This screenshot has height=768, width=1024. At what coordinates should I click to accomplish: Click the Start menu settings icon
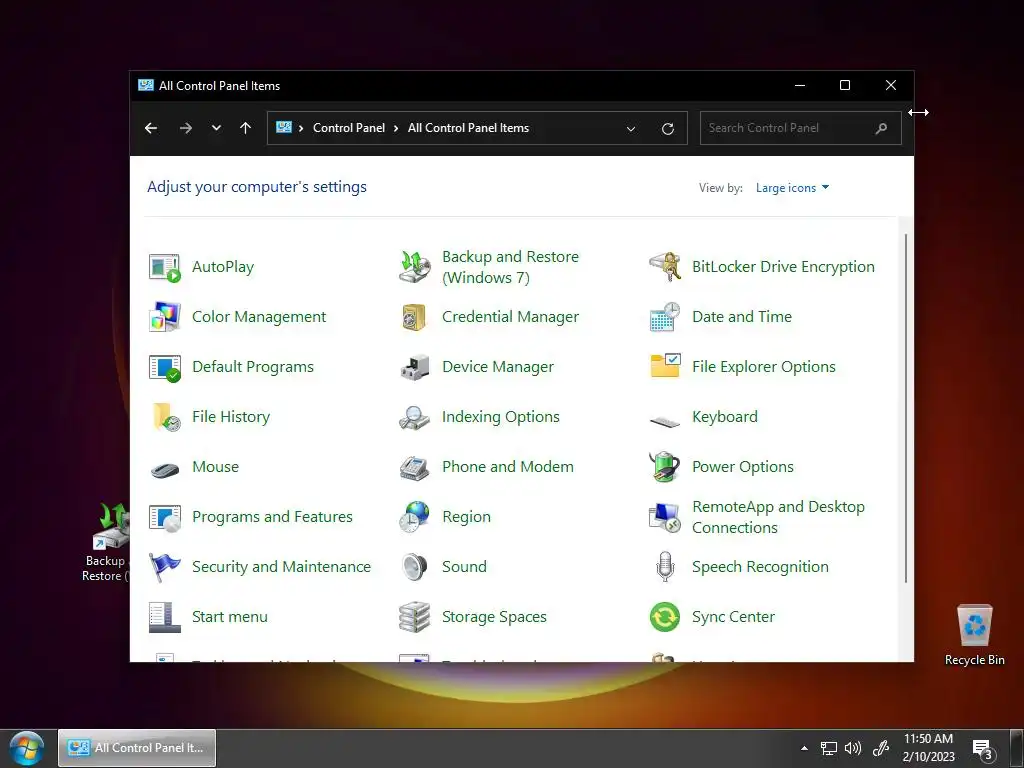tap(165, 617)
